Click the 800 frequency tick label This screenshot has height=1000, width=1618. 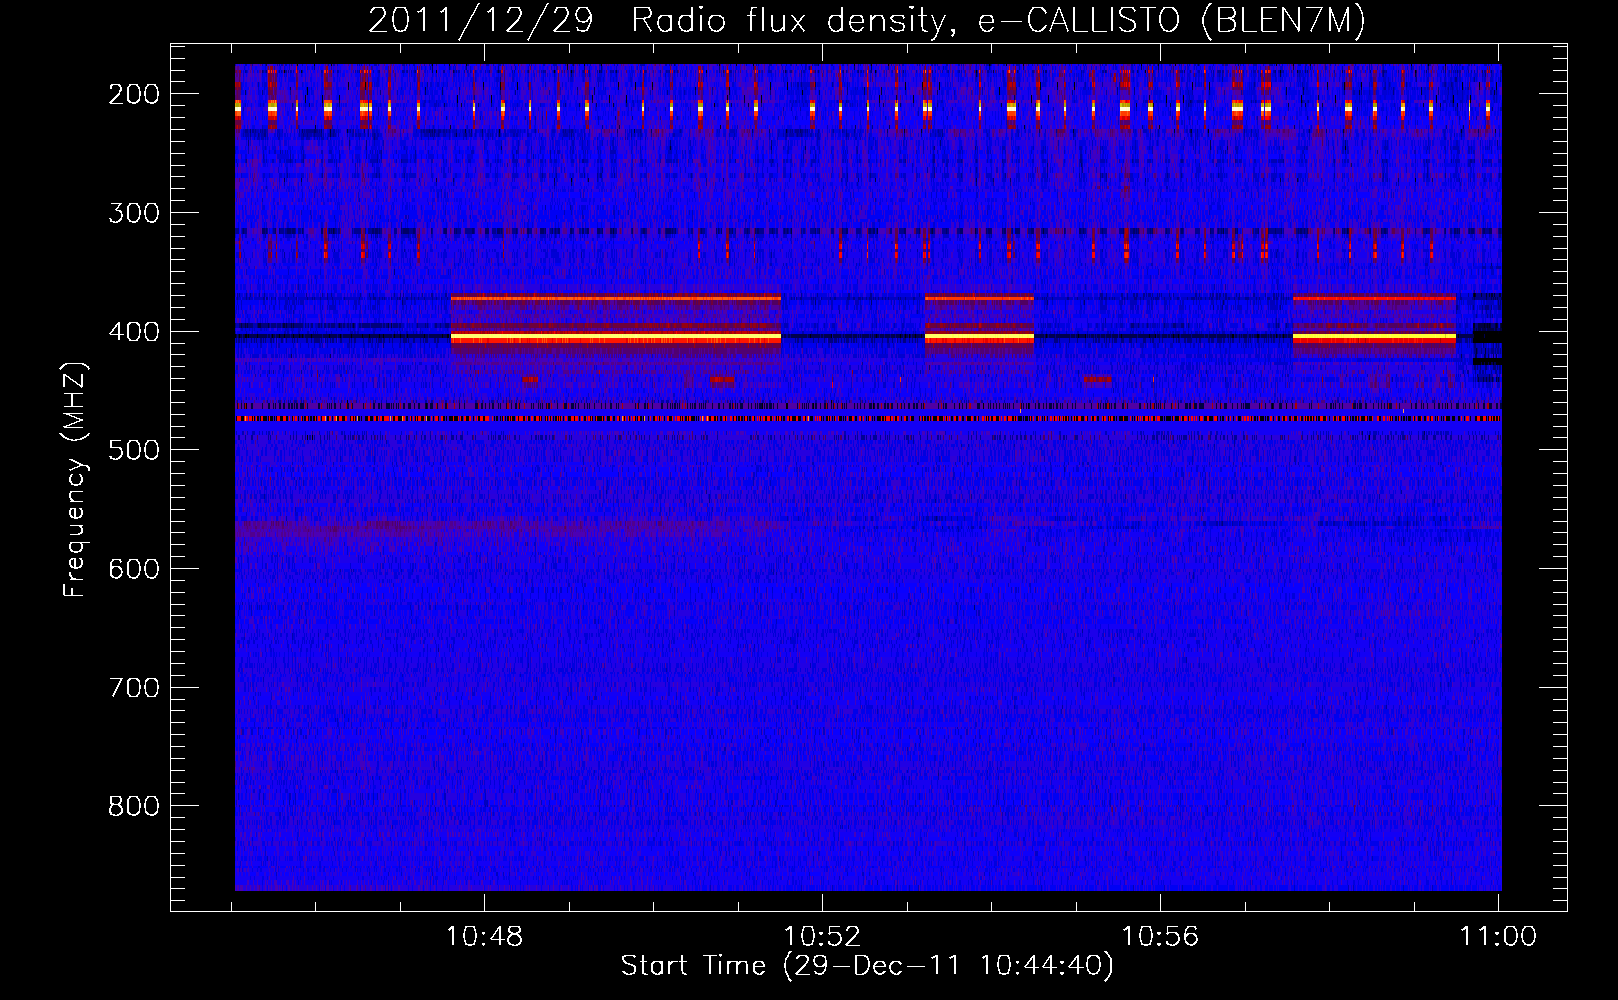tap(134, 806)
